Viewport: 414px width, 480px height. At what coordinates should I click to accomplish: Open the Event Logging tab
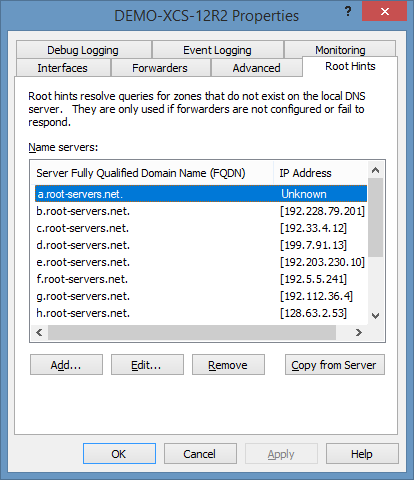pyautogui.click(x=217, y=50)
